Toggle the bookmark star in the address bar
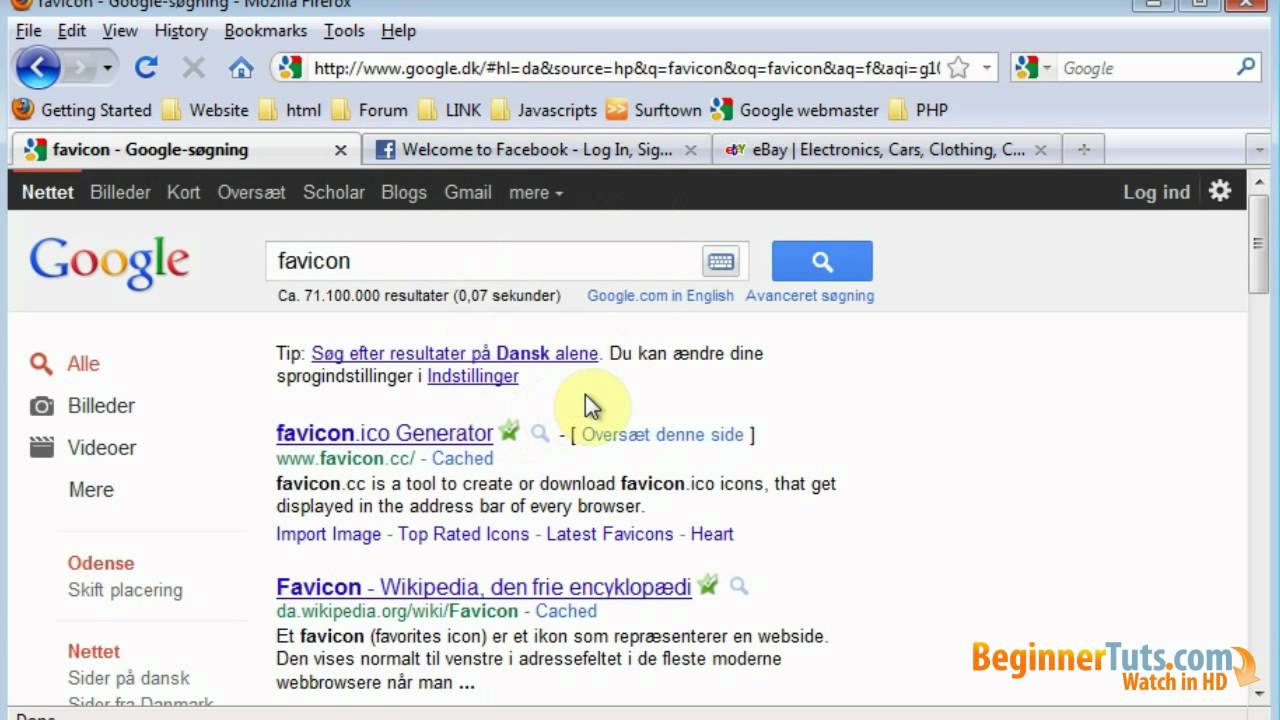Viewport: 1280px width, 720px height. (x=956, y=67)
